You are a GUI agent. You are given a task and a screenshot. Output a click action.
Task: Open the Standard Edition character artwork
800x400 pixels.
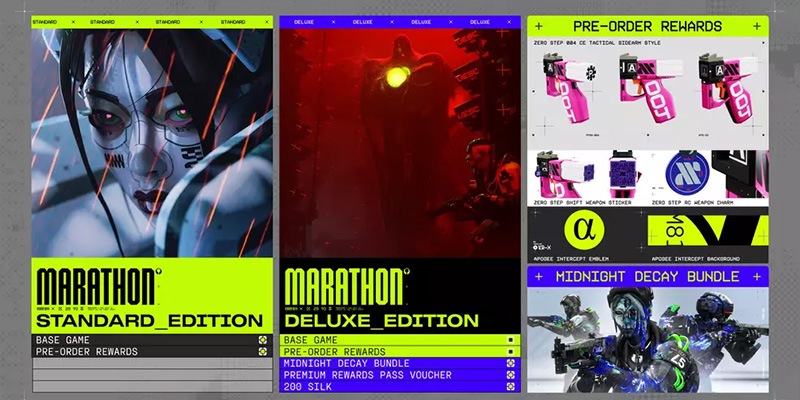coord(152,143)
